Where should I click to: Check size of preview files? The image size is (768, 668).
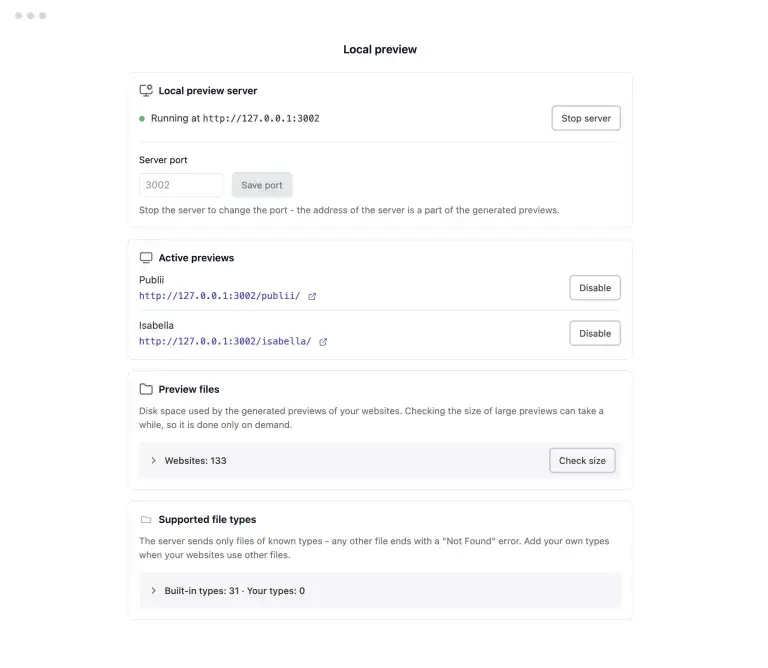point(582,460)
